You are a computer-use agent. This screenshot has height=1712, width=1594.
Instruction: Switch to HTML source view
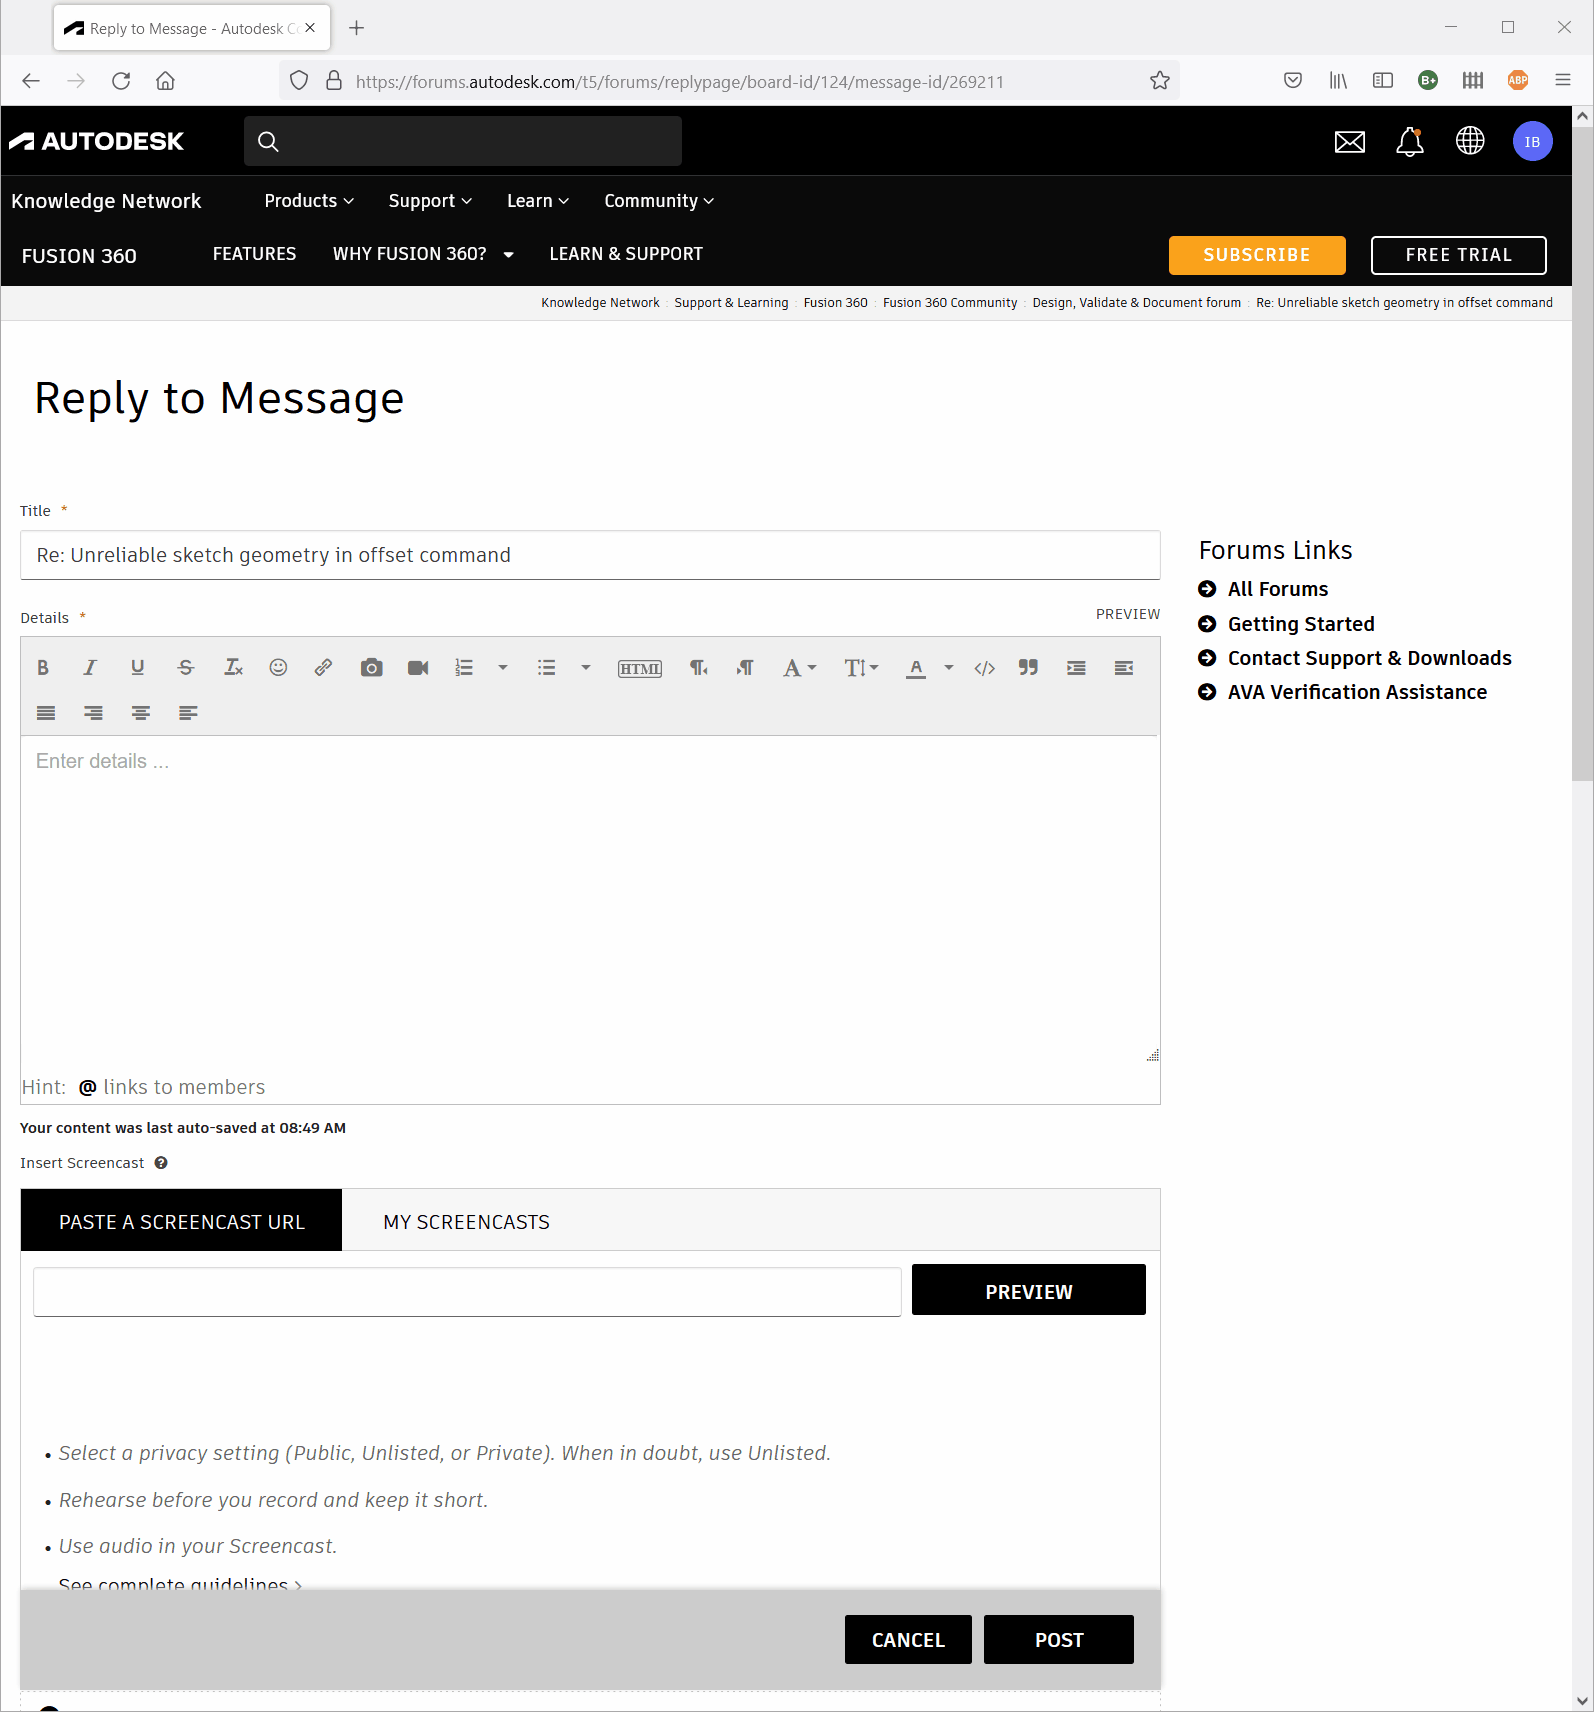pyautogui.click(x=640, y=669)
